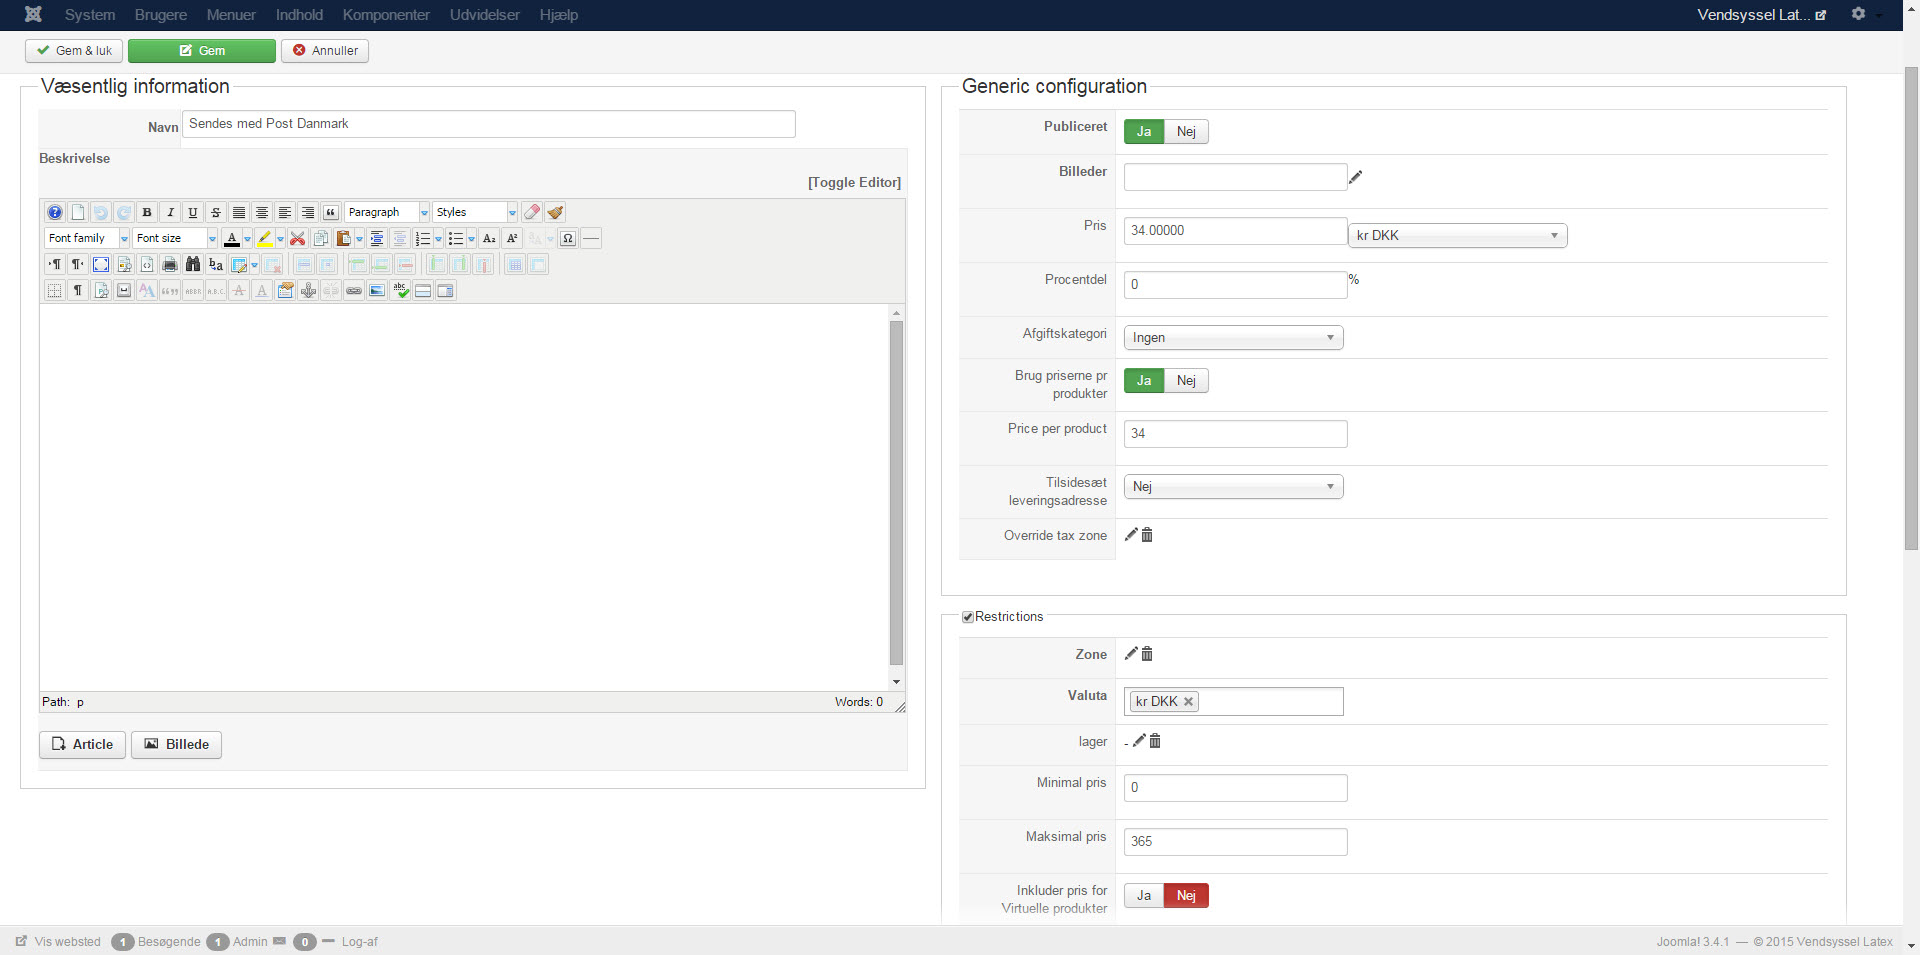Open the Menuer menu
Image resolution: width=1920 pixels, height=955 pixels.
pos(231,15)
